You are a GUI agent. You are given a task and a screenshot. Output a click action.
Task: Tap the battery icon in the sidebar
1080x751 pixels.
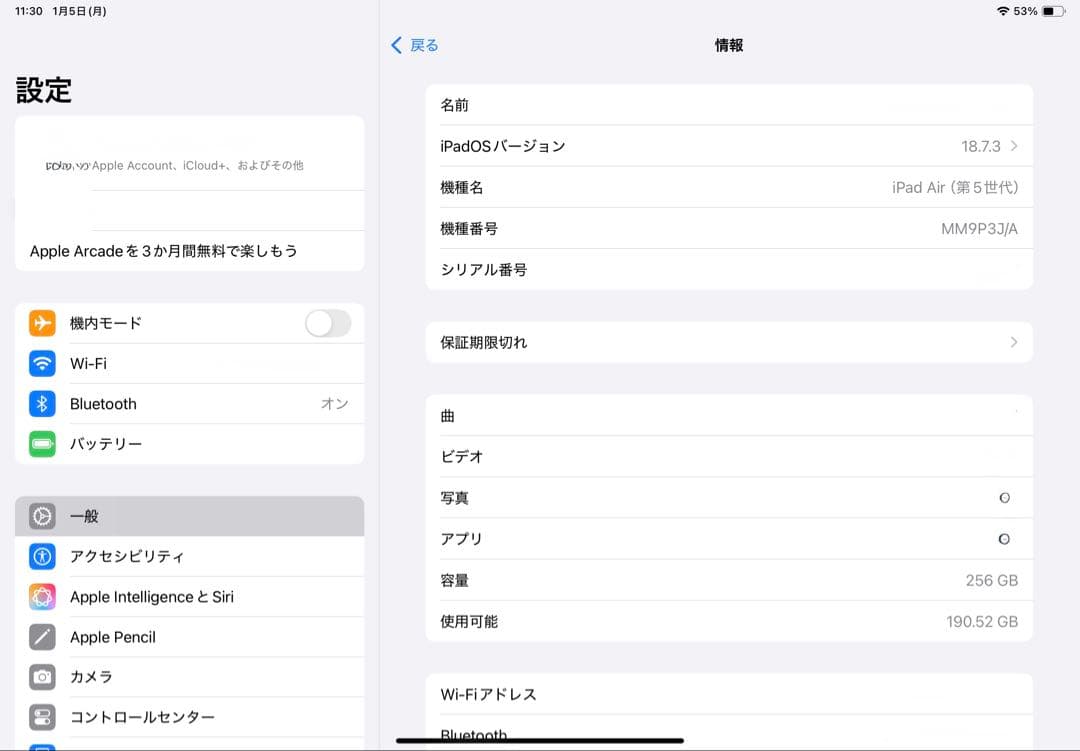[41, 443]
